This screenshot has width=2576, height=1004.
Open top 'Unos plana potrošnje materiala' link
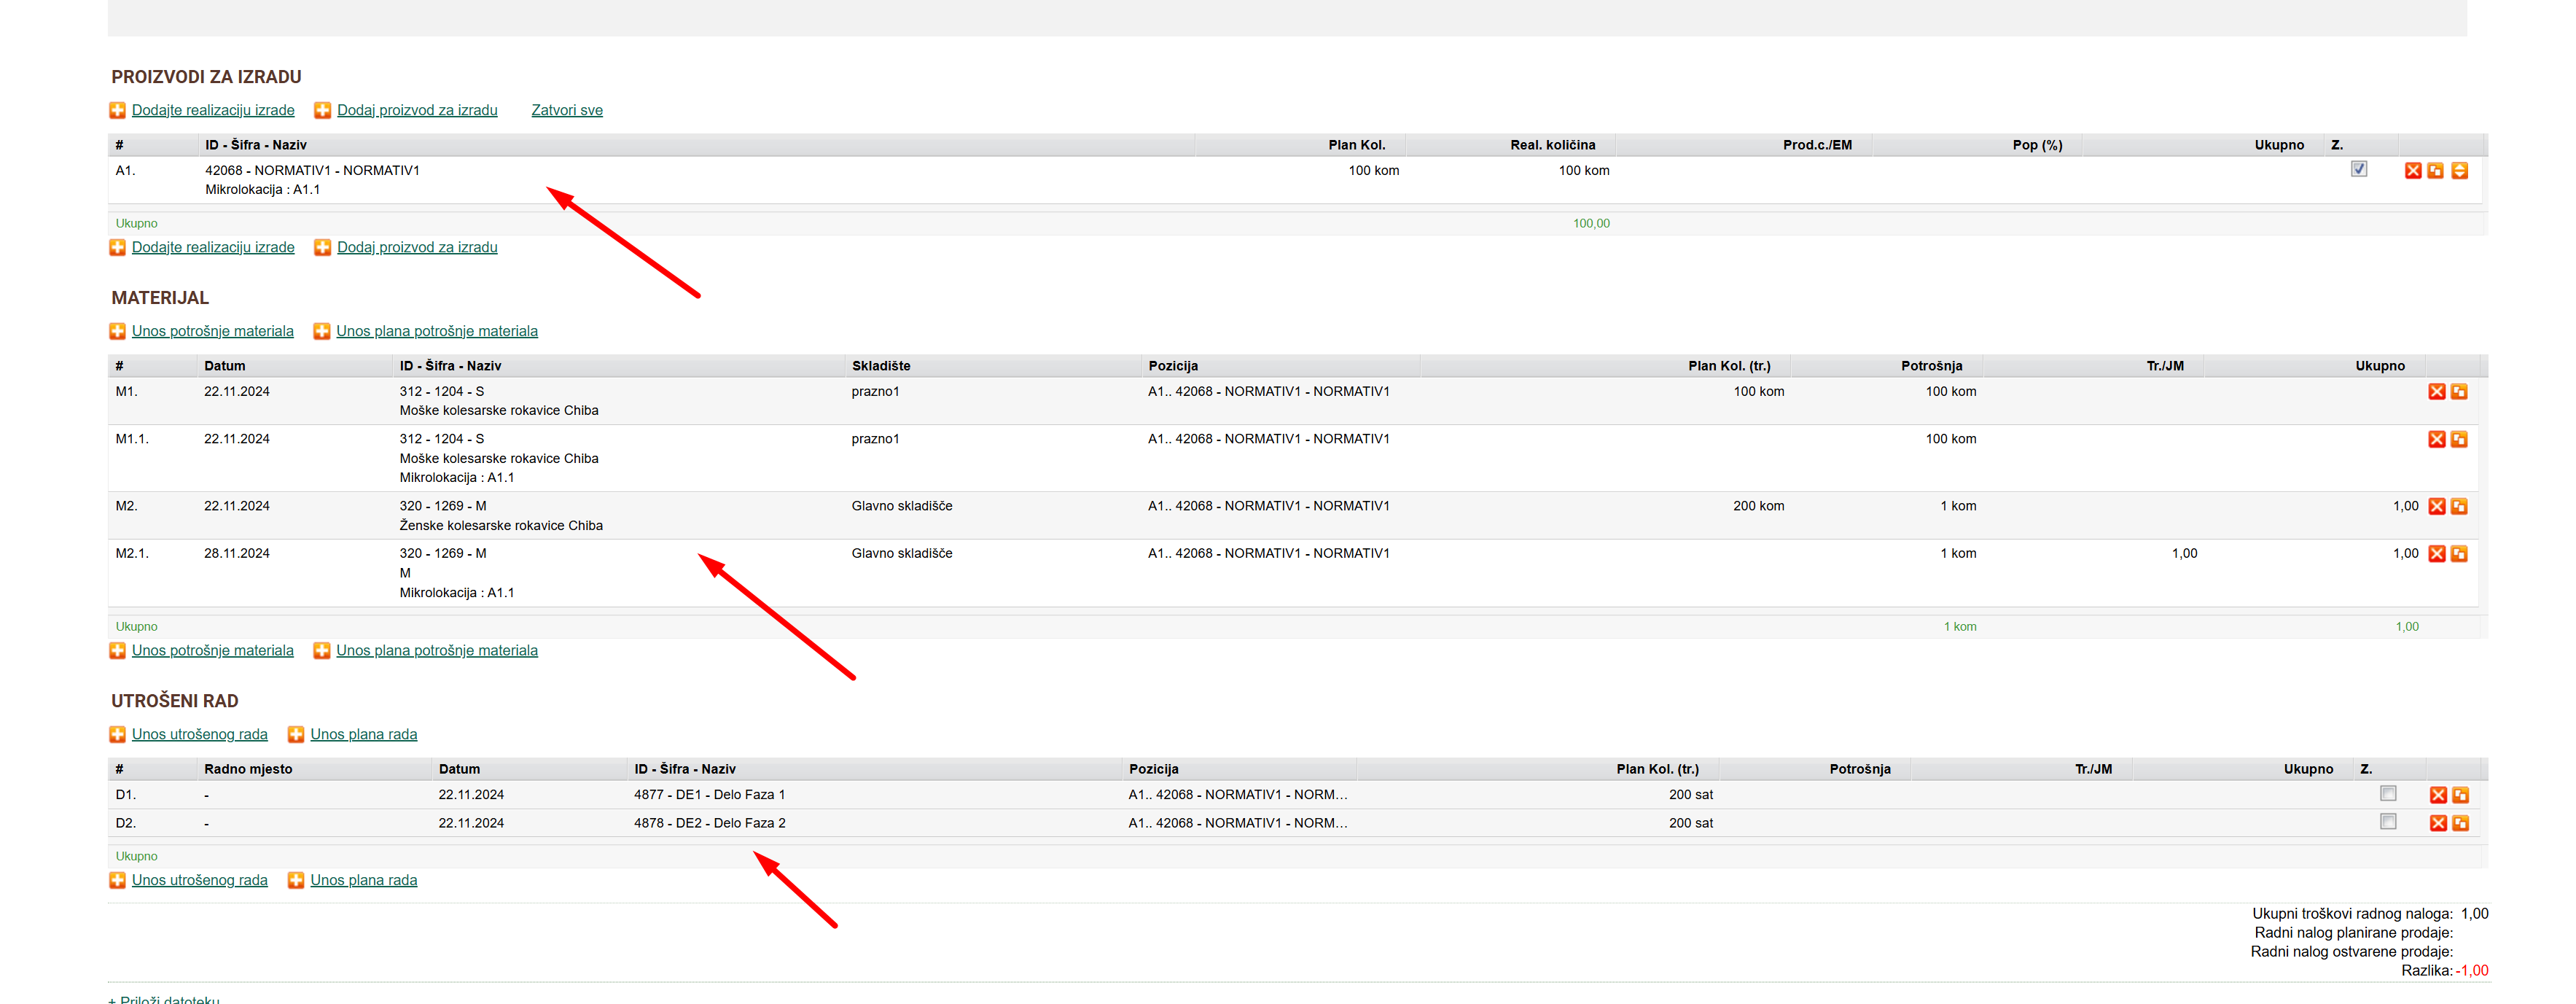point(436,331)
